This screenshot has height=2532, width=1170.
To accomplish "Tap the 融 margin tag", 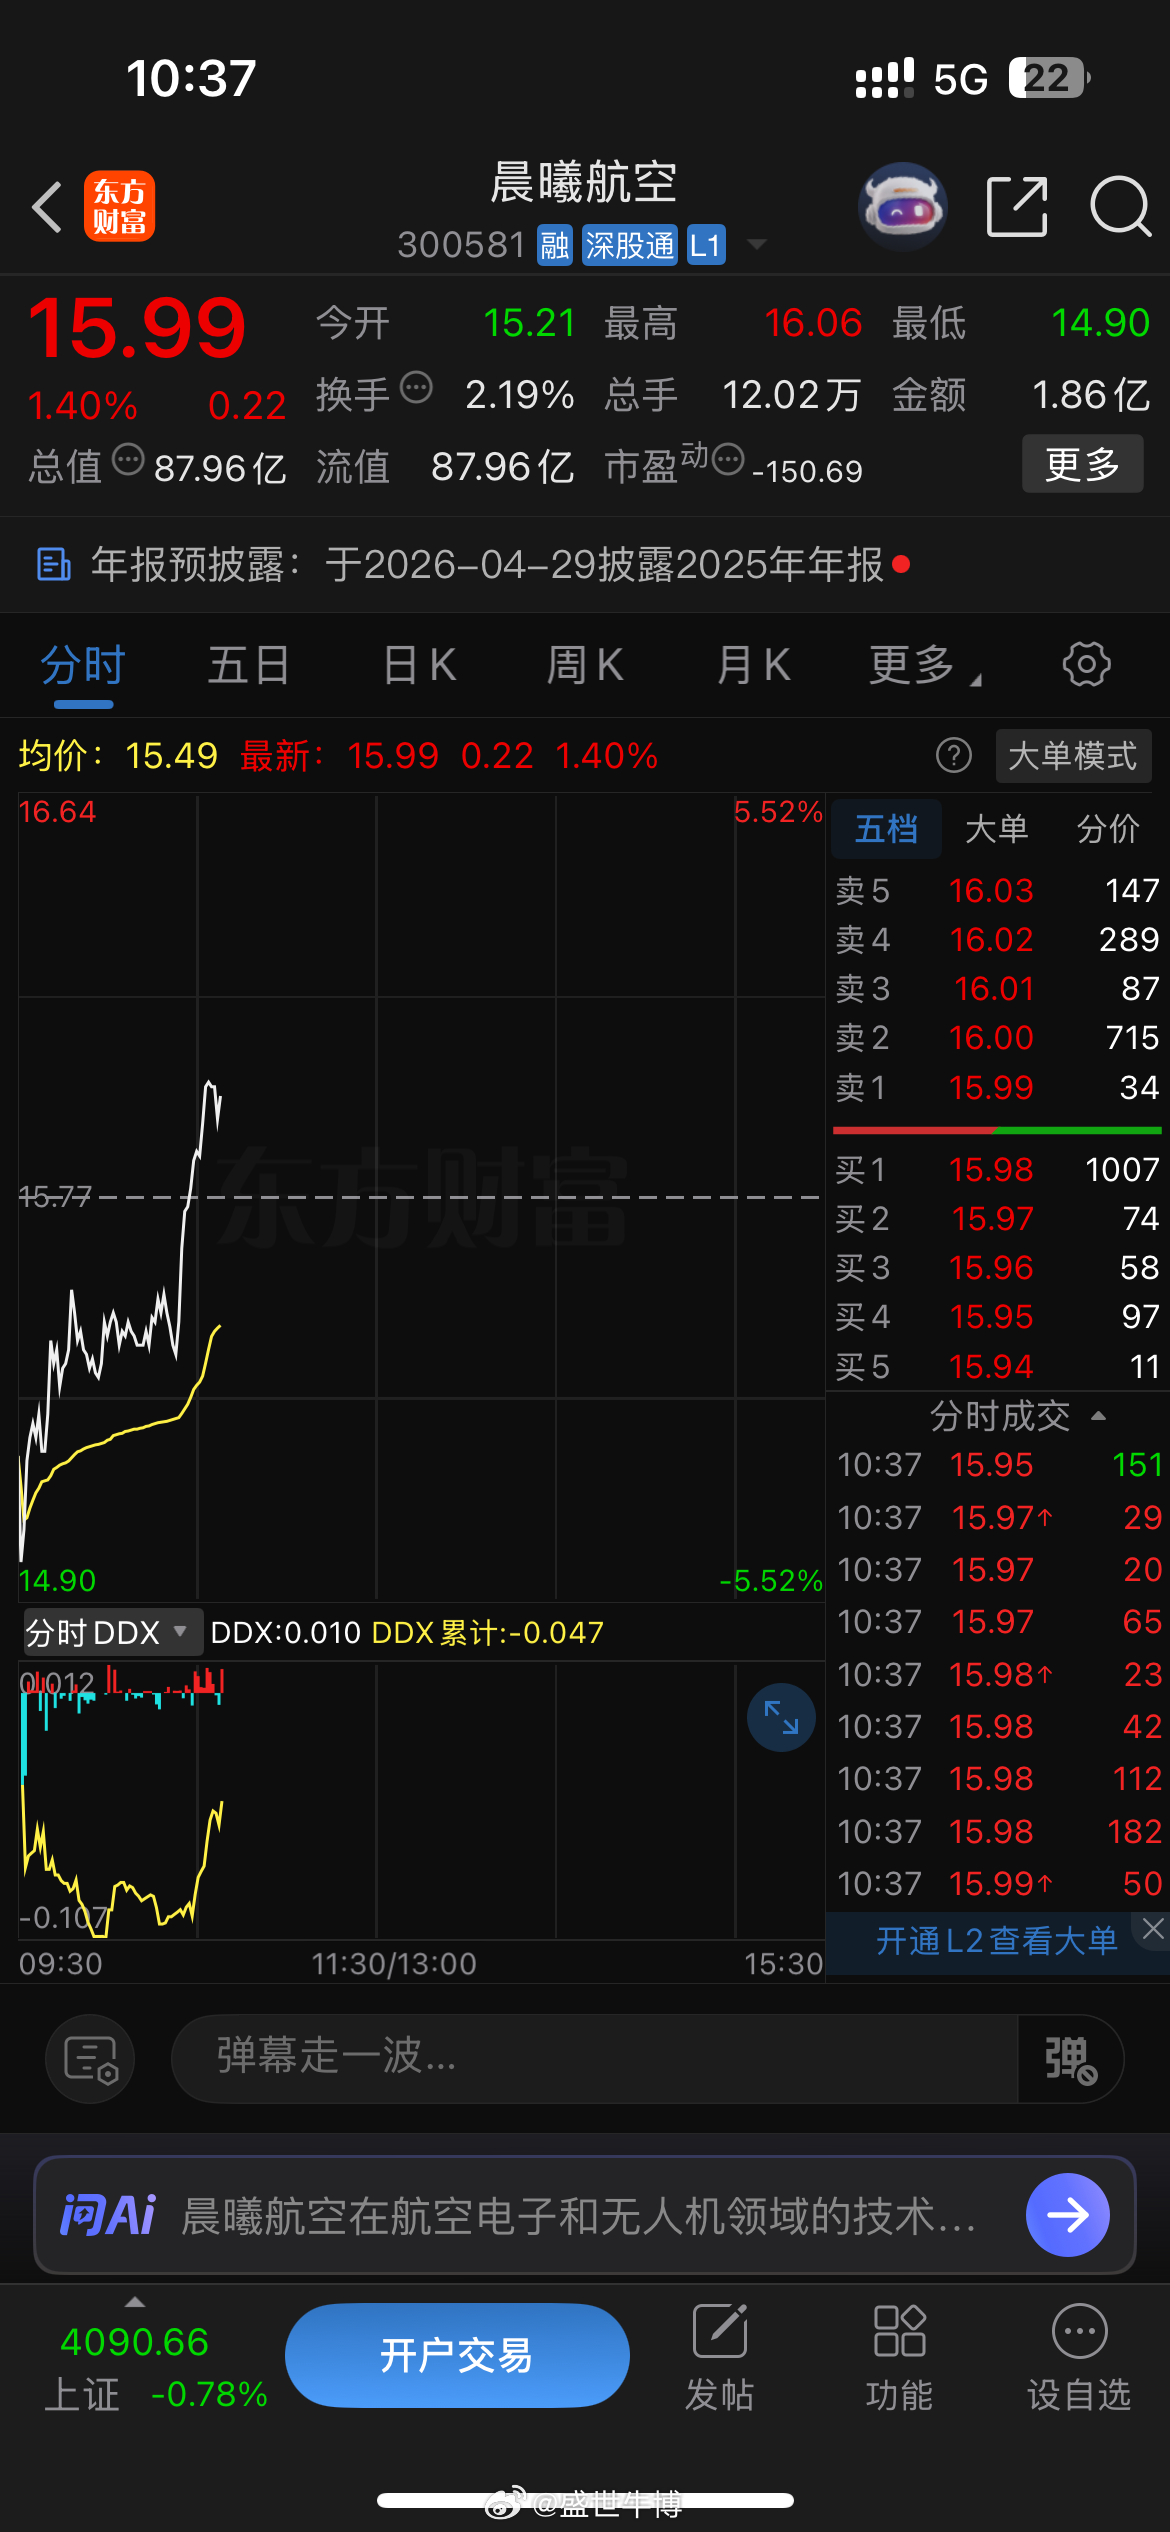I will coord(554,245).
